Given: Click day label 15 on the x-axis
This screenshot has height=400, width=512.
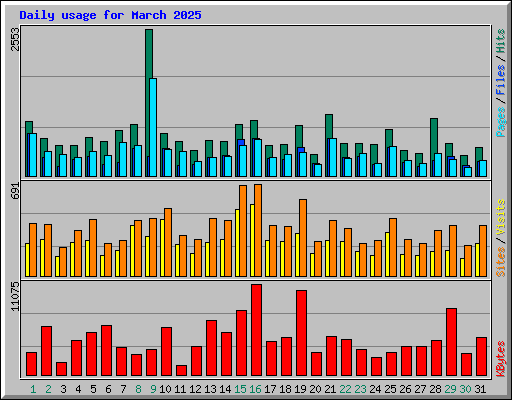Looking at the screenshot, I should (240, 389).
